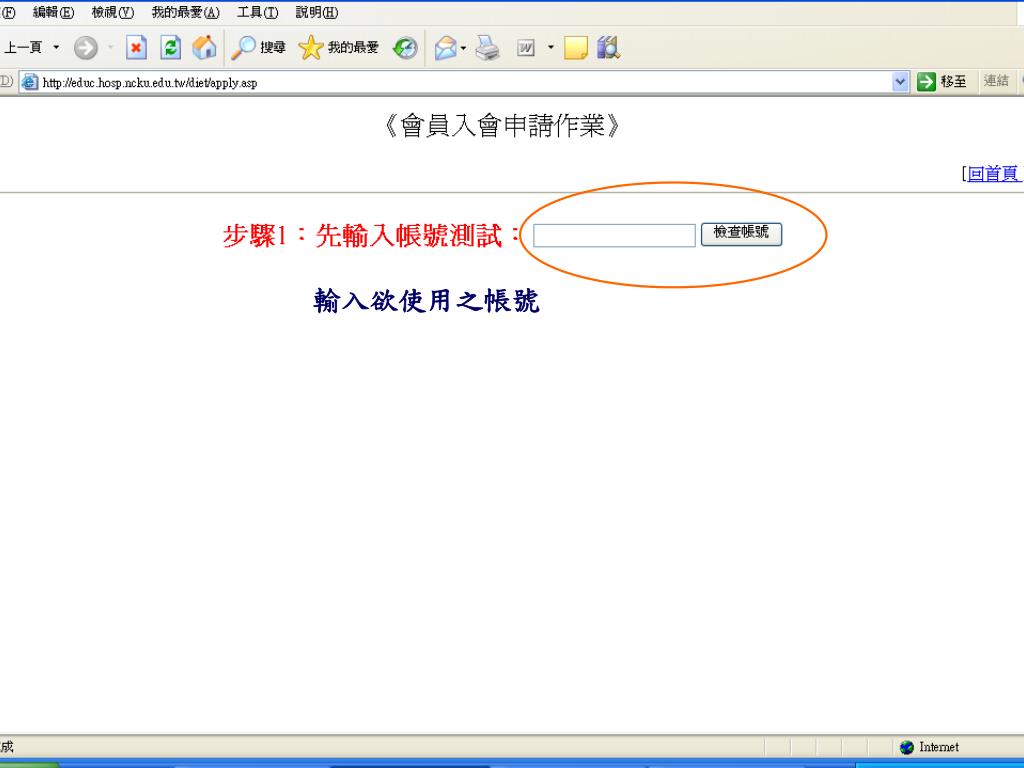Click the 移至 Go button
Image resolution: width=1024 pixels, height=768 pixels.
click(941, 82)
